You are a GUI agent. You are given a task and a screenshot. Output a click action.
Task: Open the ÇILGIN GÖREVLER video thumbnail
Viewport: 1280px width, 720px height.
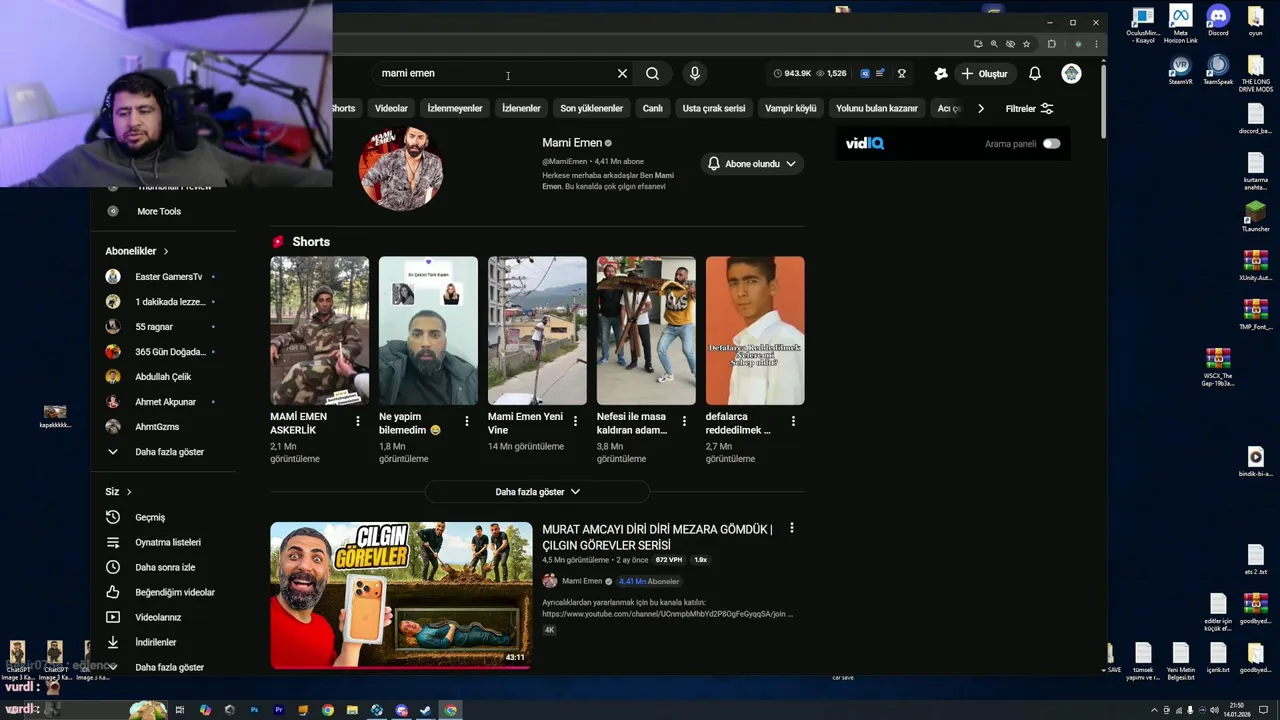401,595
